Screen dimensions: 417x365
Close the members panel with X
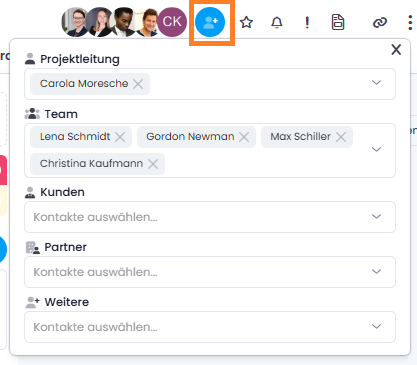coord(396,50)
